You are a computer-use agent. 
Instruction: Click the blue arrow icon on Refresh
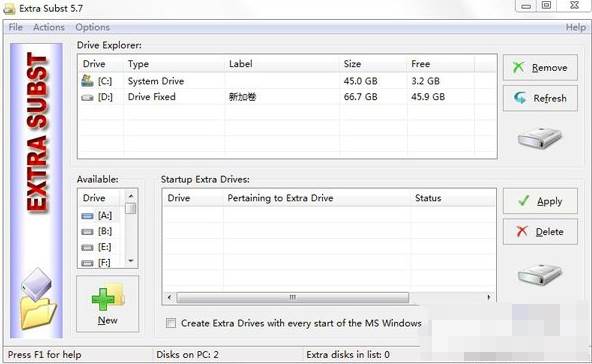click(x=520, y=98)
